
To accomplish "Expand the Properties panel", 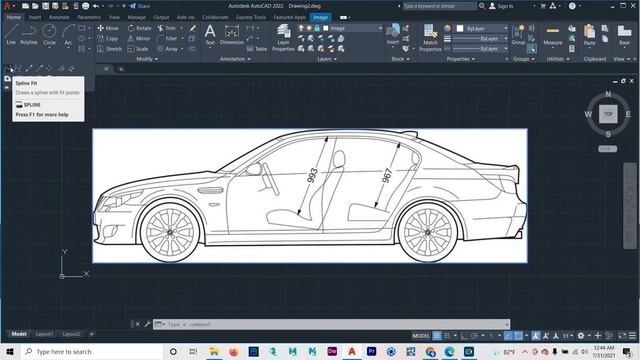I will coord(461,59).
